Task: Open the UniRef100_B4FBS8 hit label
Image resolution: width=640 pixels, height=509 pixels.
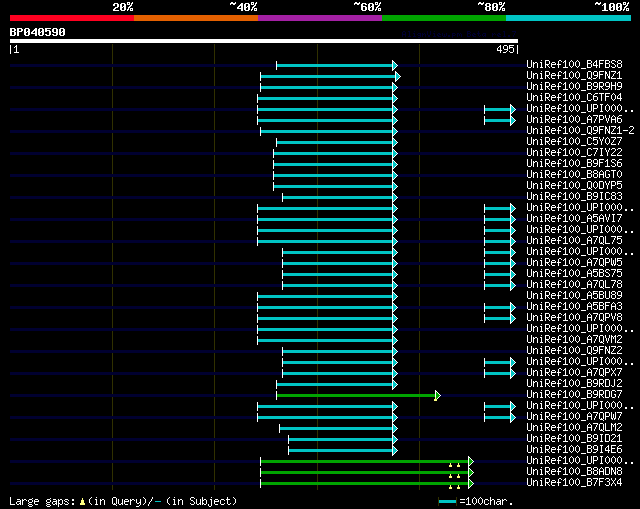Action: [x=574, y=64]
